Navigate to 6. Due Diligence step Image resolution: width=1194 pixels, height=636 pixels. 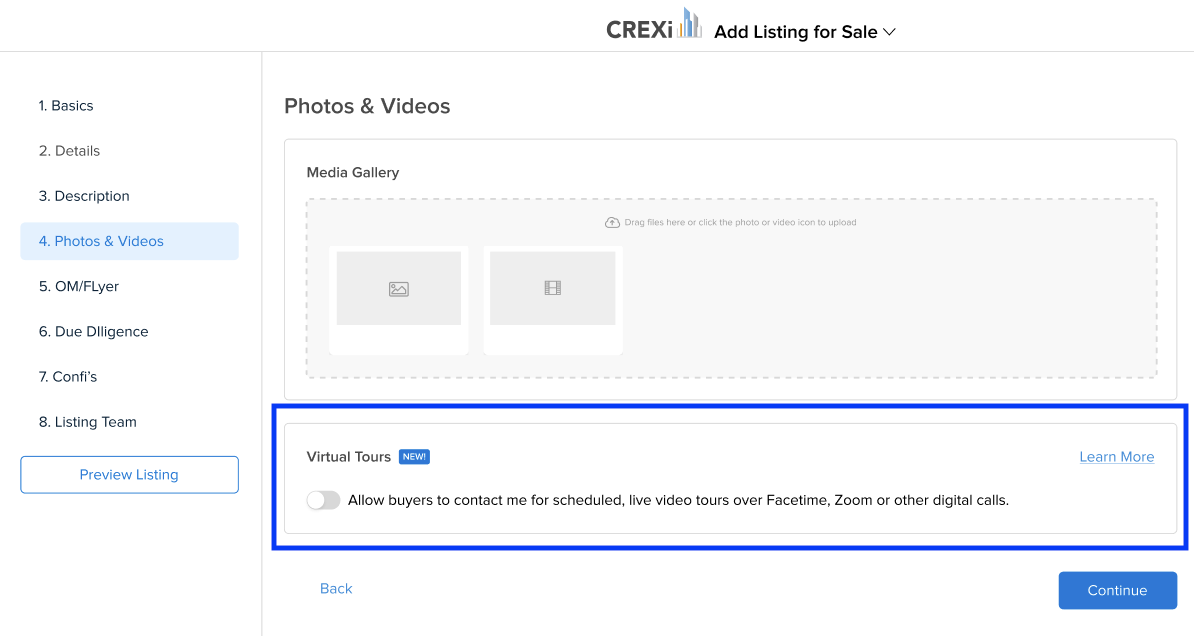(x=93, y=331)
